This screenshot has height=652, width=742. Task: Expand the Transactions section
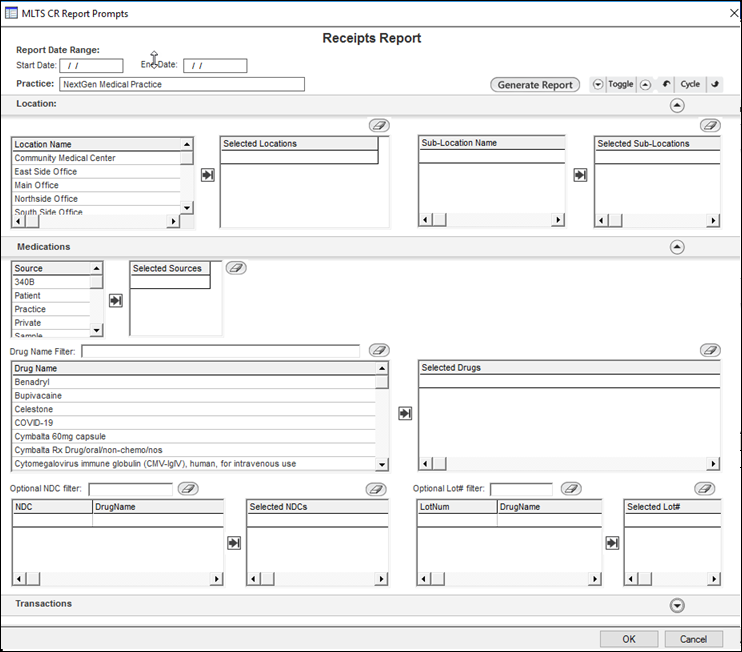[x=677, y=605]
